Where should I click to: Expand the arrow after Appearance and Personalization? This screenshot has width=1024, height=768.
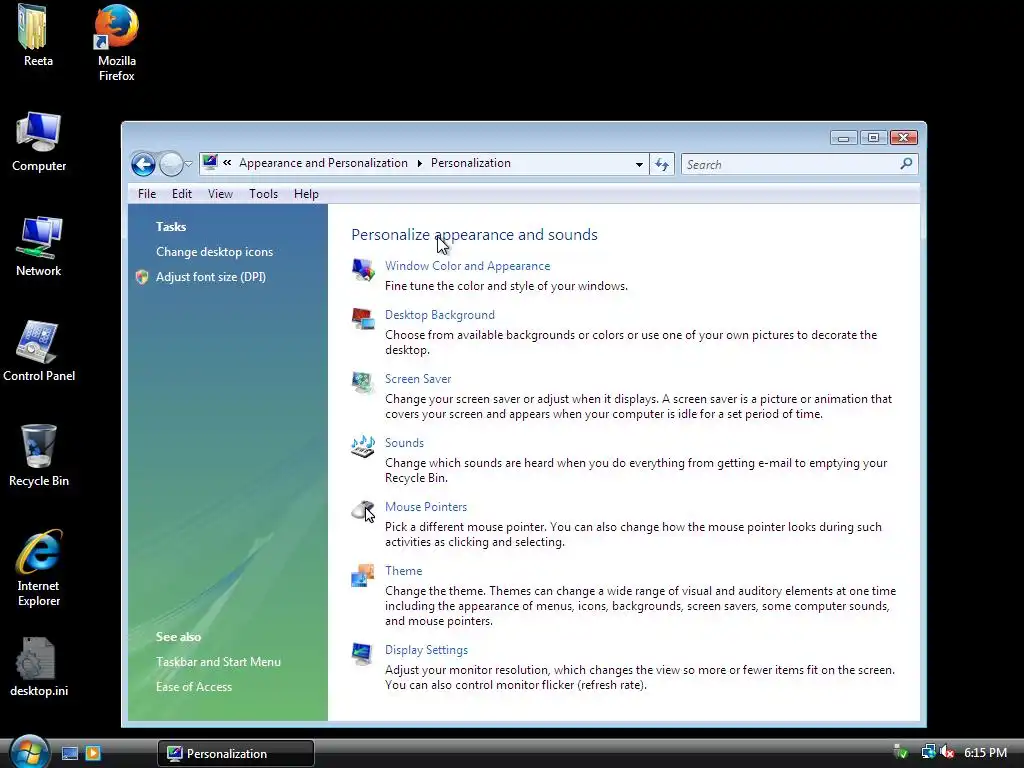(419, 163)
